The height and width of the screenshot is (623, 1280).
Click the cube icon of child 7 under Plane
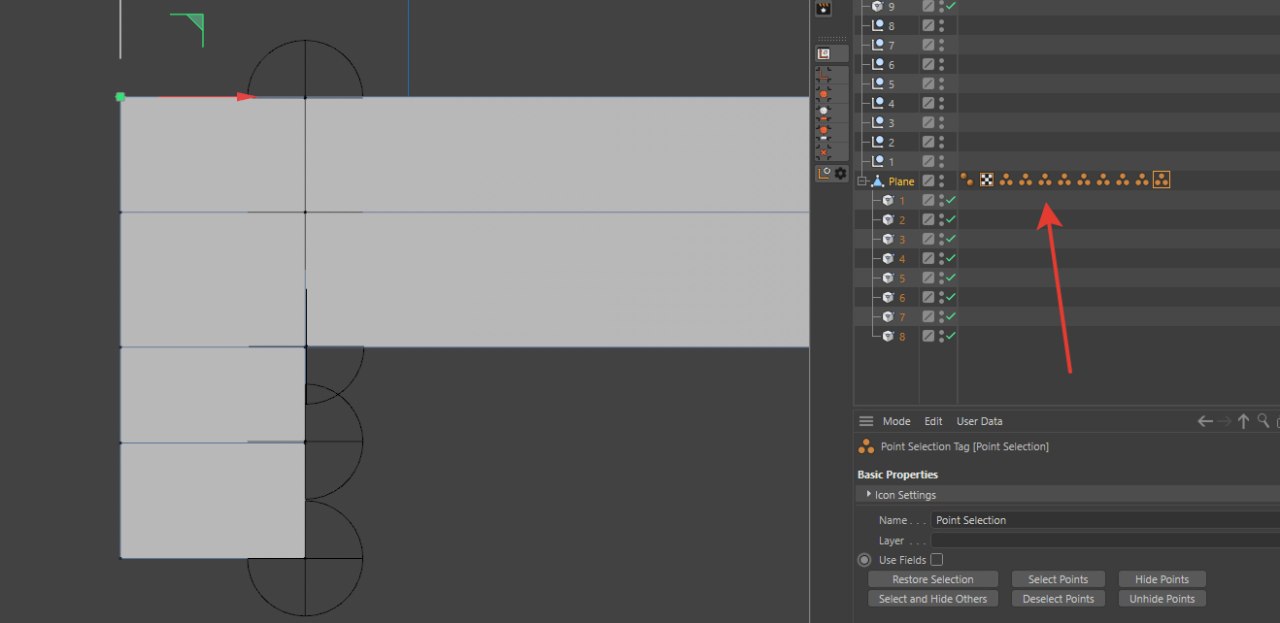888,316
